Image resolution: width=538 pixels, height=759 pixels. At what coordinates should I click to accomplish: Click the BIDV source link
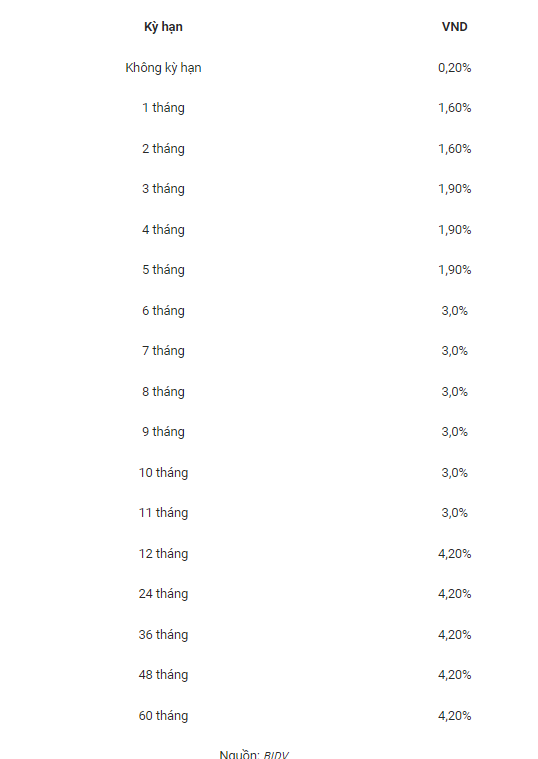coord(276,755)
